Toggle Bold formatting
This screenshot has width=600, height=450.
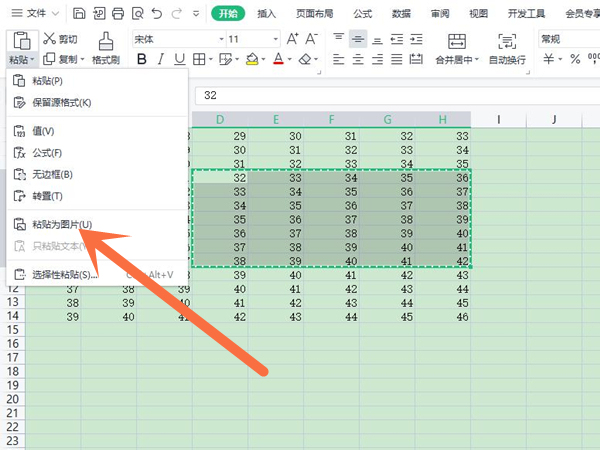pos(141,60)
